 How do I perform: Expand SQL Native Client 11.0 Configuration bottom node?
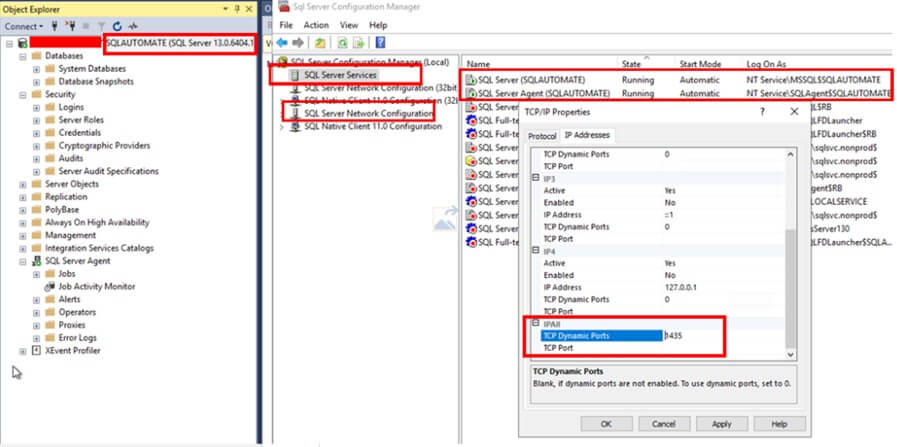(x=281, y=126)
